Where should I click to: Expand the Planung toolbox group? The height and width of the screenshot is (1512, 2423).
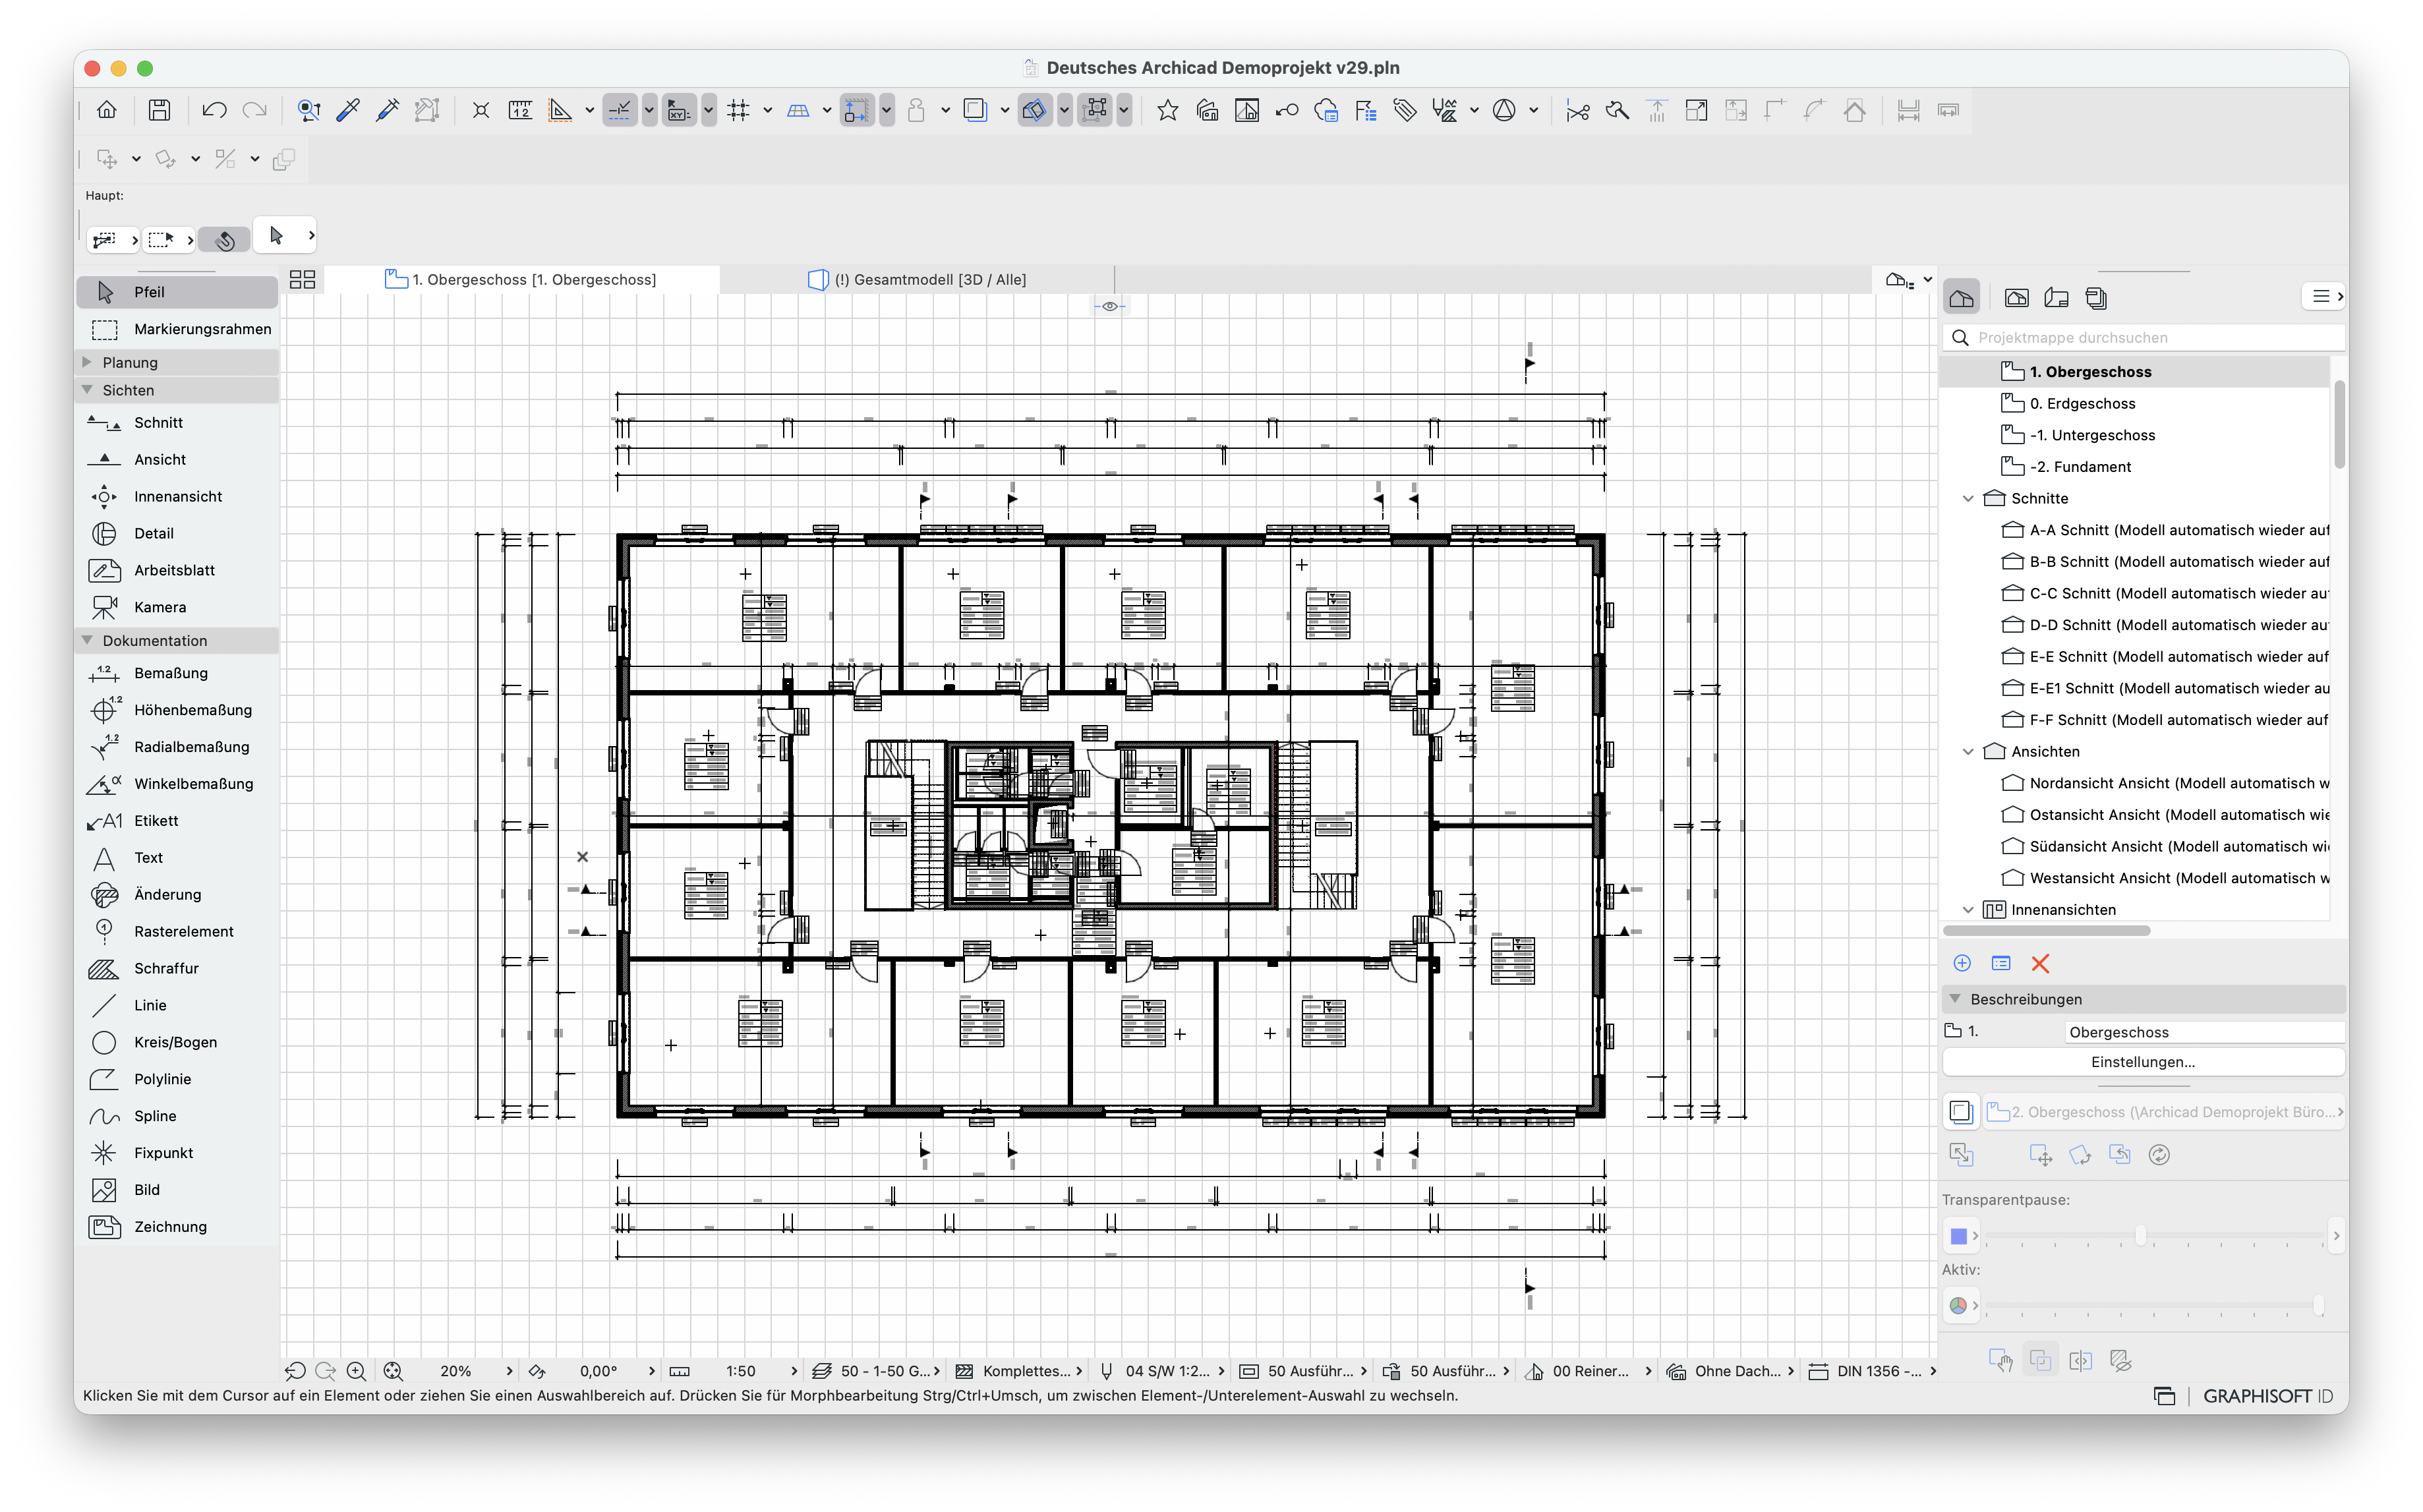click(x=87, y=362)
